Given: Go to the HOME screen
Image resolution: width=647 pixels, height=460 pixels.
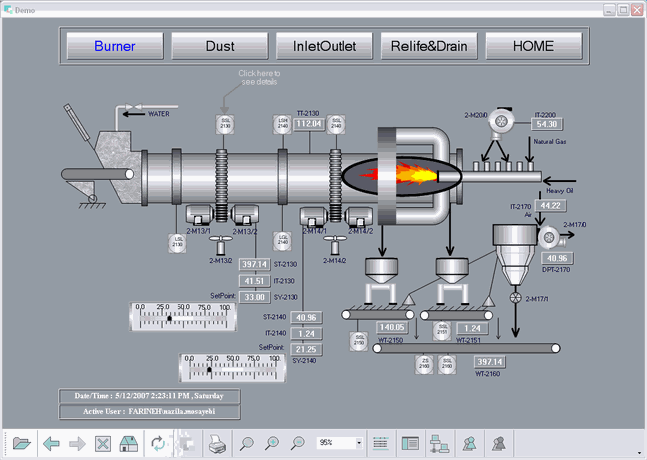Looking at the screenshot, I should 534,46.
